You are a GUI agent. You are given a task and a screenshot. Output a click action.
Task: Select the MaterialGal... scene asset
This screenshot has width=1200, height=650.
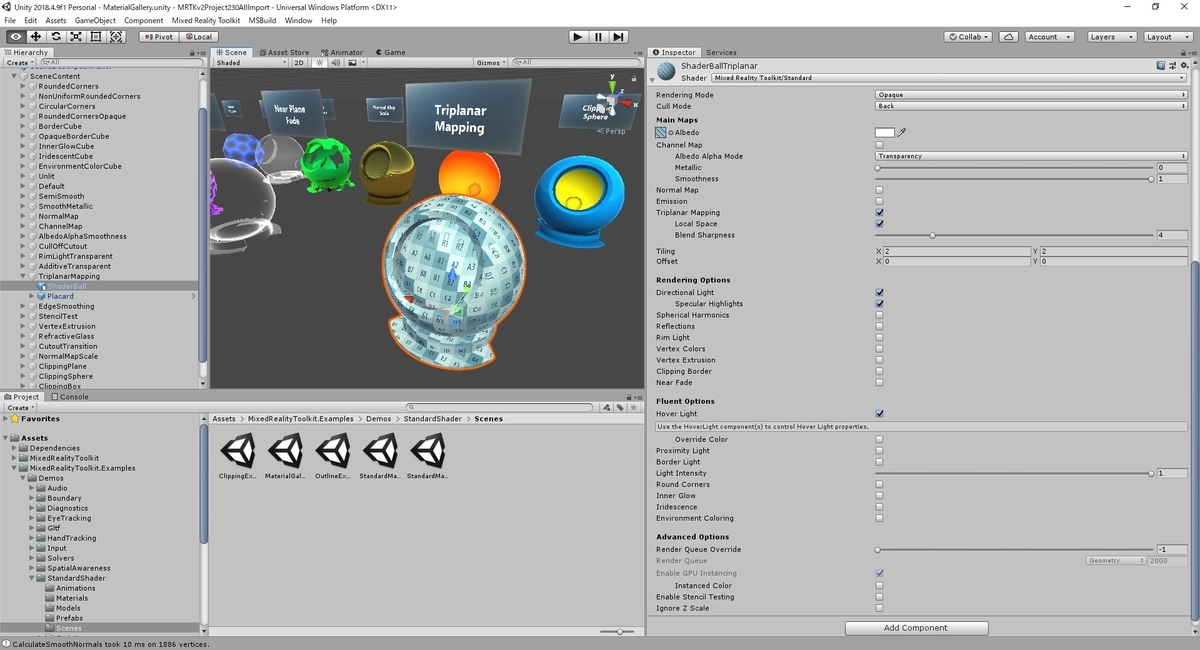pyautogui.click(x=285, y=457)
